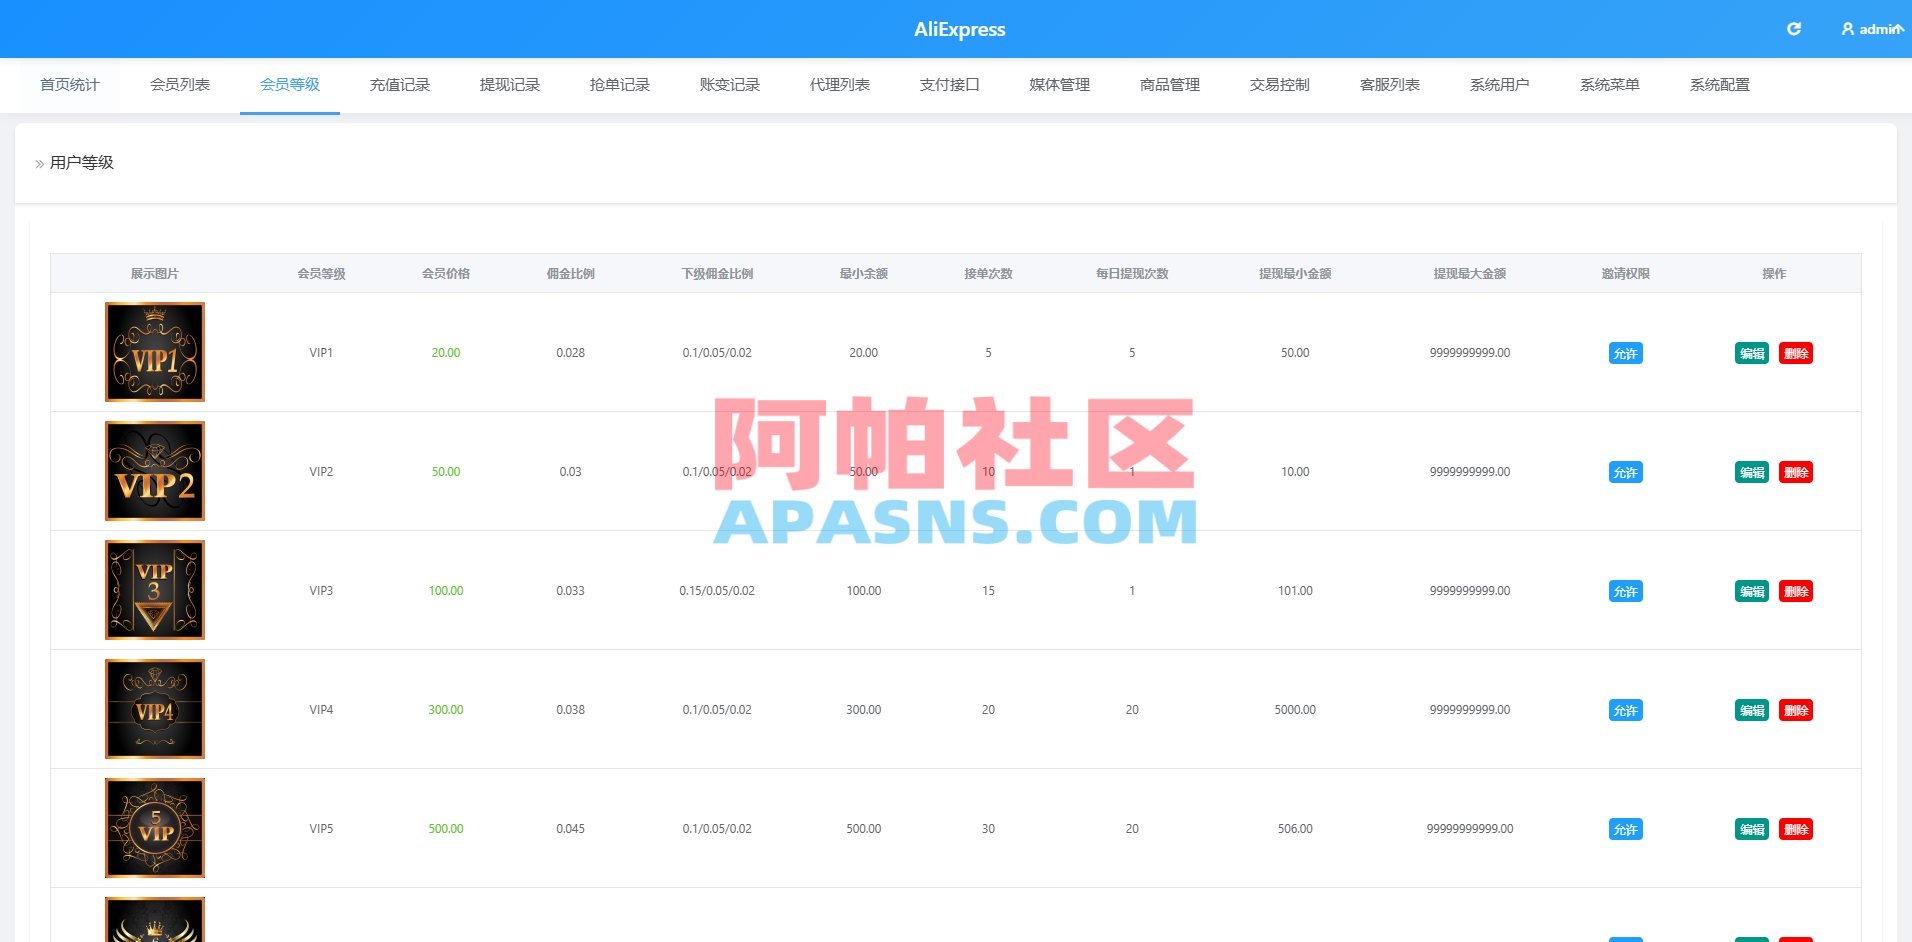Edit the VIP4 level
This screenshot has width=1912, height=942.
[1752, 710]
